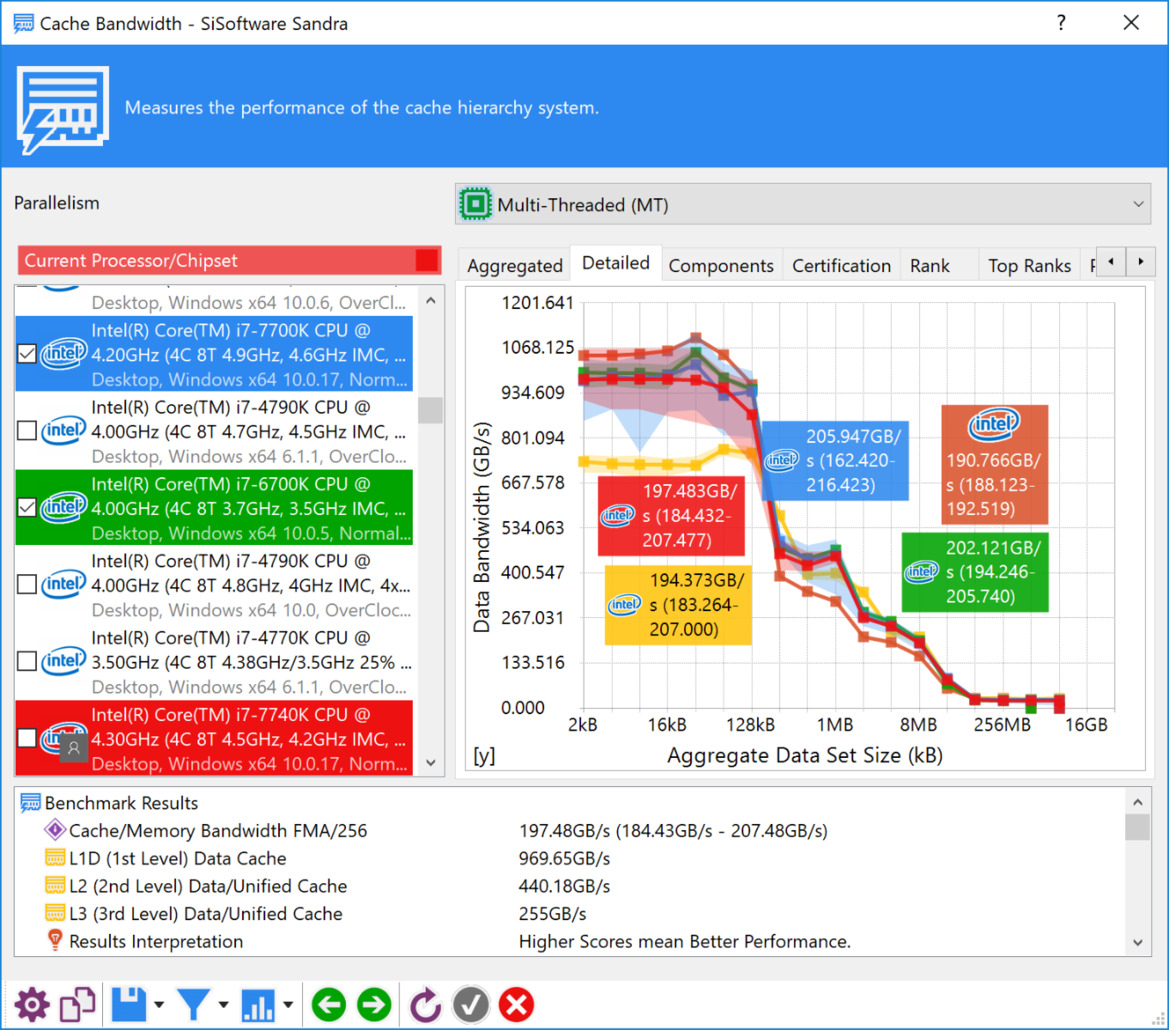Cancel using the red X icon
This screenshot has height=1030, width=1169.
click(517, 1005)
